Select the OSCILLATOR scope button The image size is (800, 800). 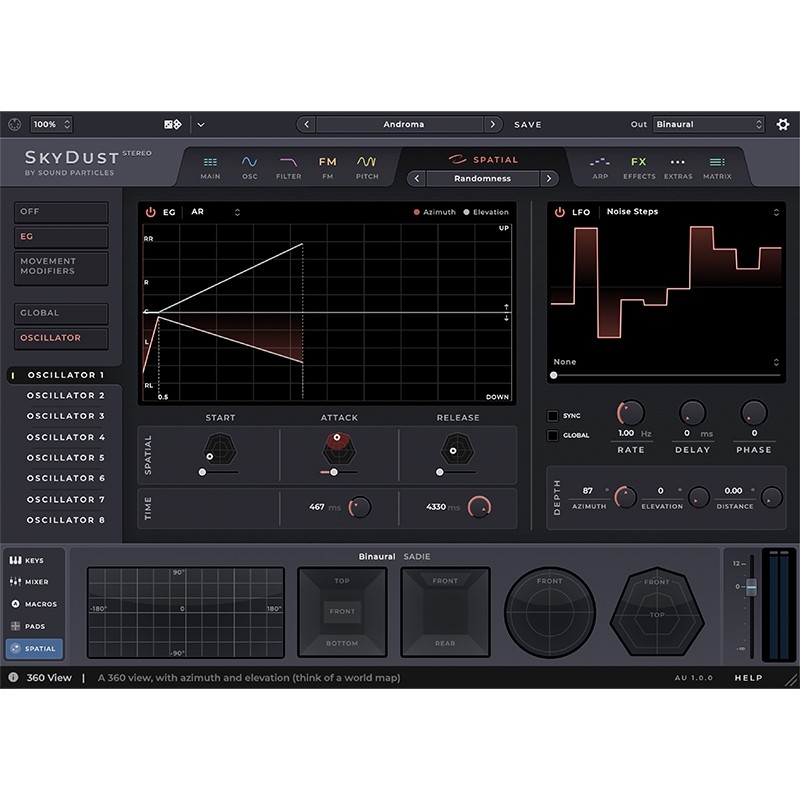tap(61, 338)
